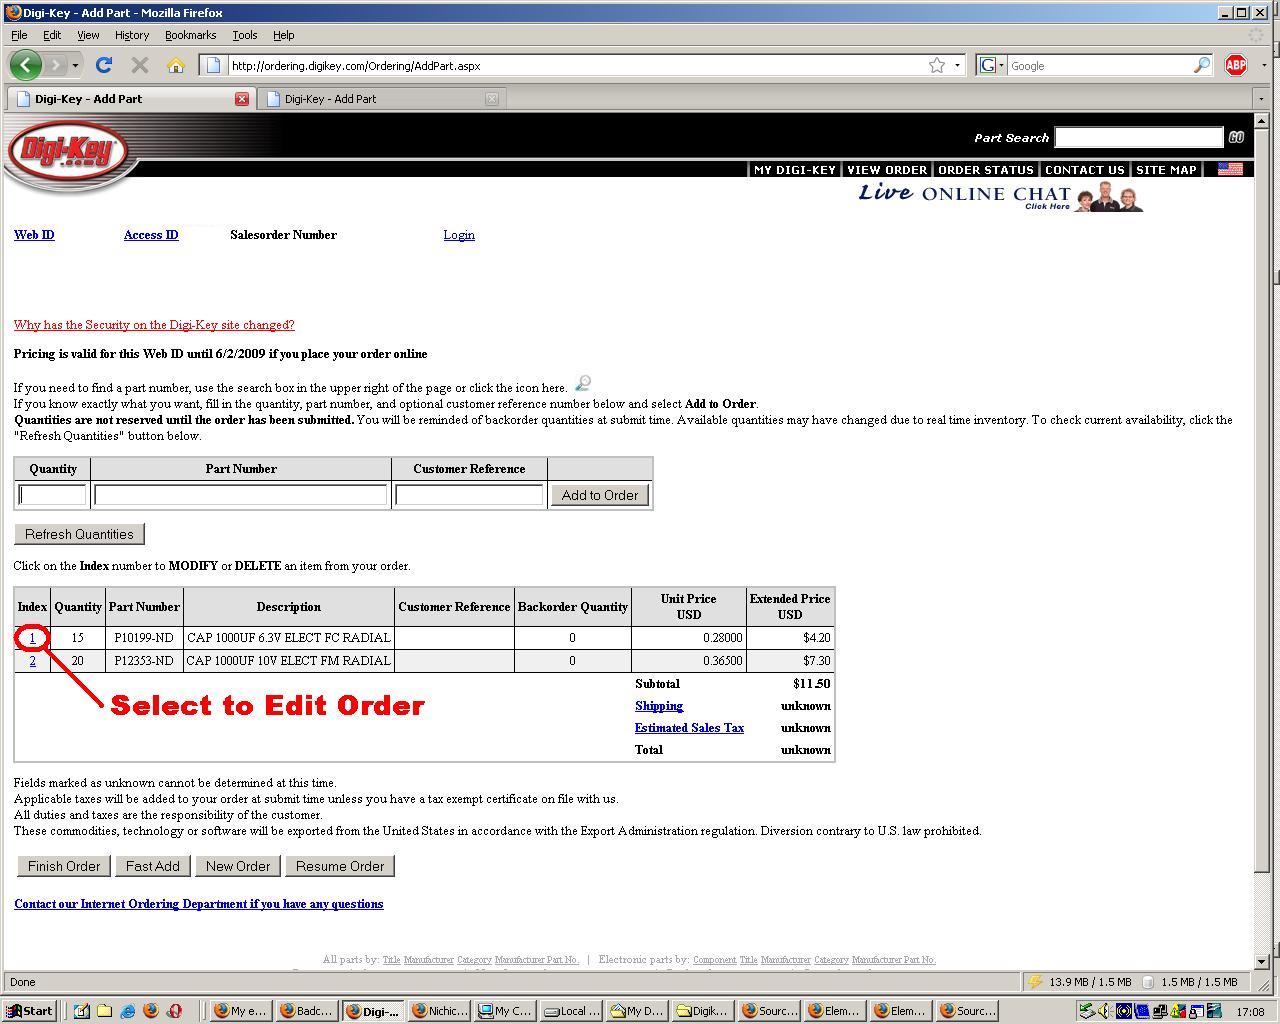Click the Refresh Quantities button
Screen dimensions: 1280x1024
(x=79, y=534)
